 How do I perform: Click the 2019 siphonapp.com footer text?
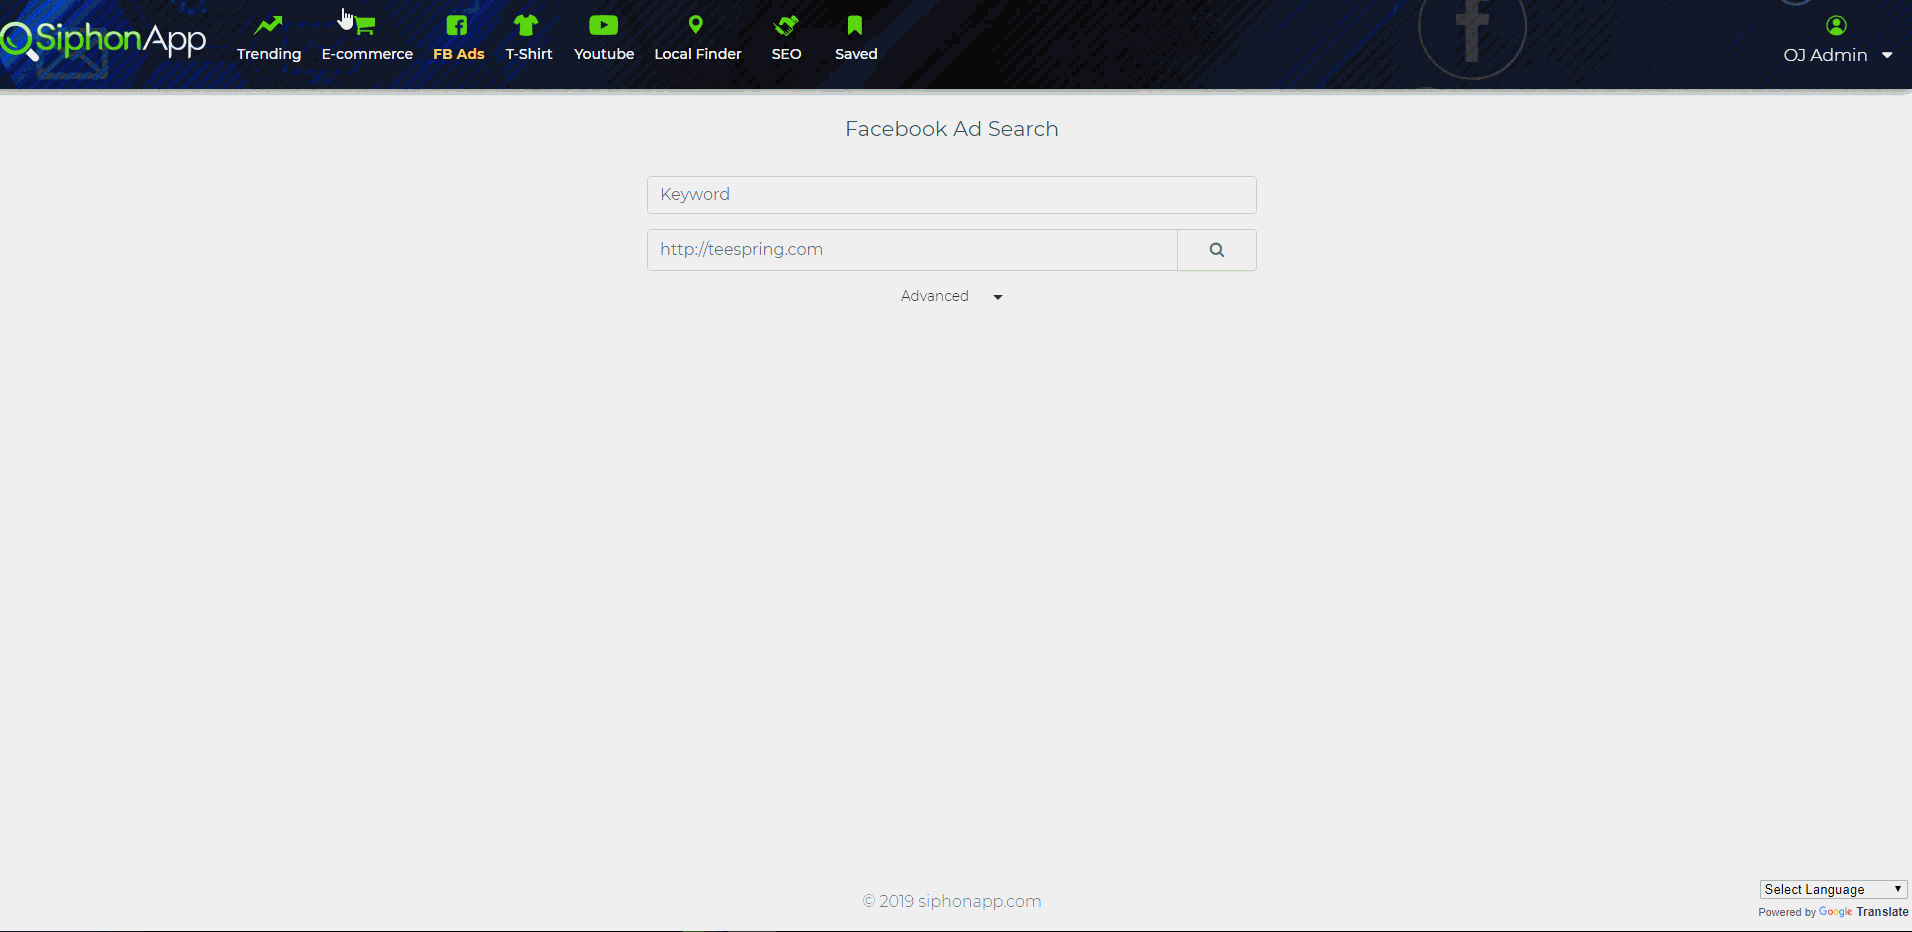951,901
